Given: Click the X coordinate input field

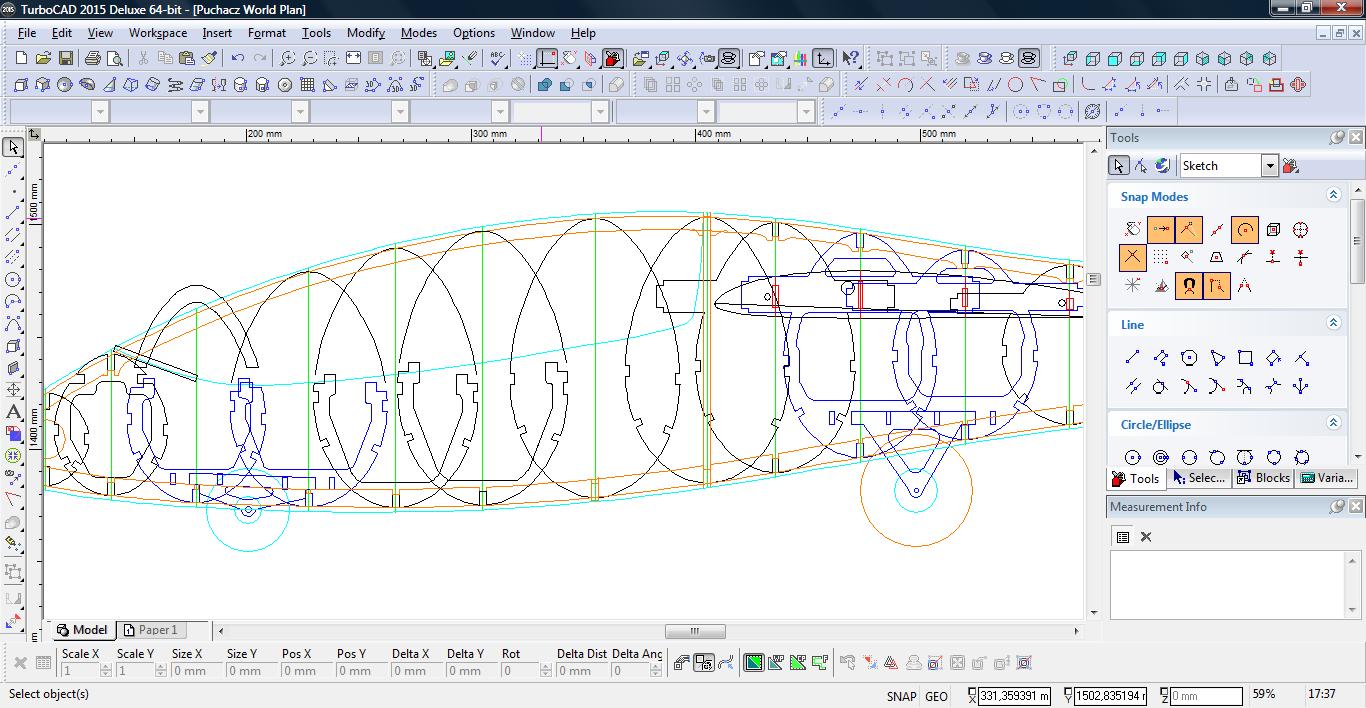Looking at the screenshot, I should (1014, 696).
